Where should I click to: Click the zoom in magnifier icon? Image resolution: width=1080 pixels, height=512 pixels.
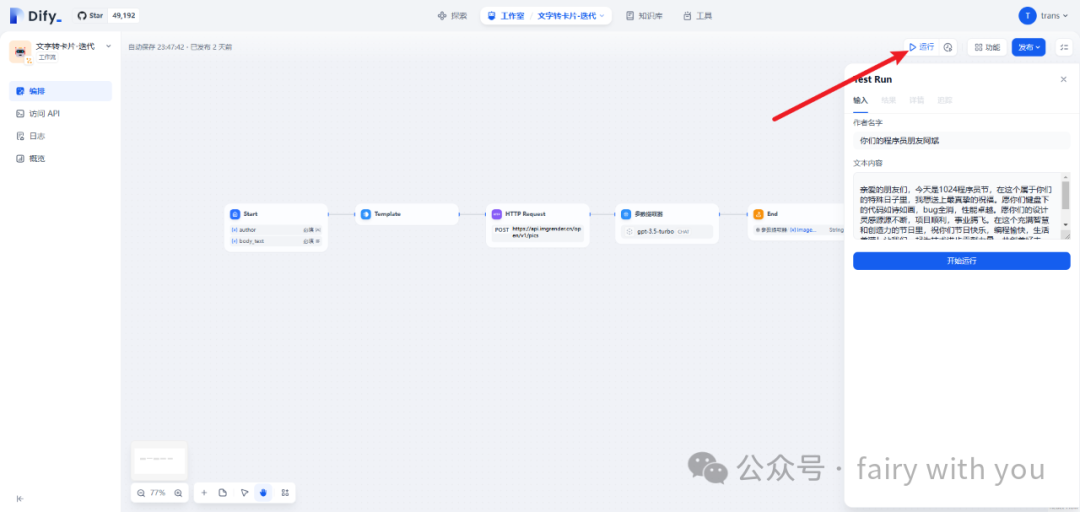pos(178,493)
